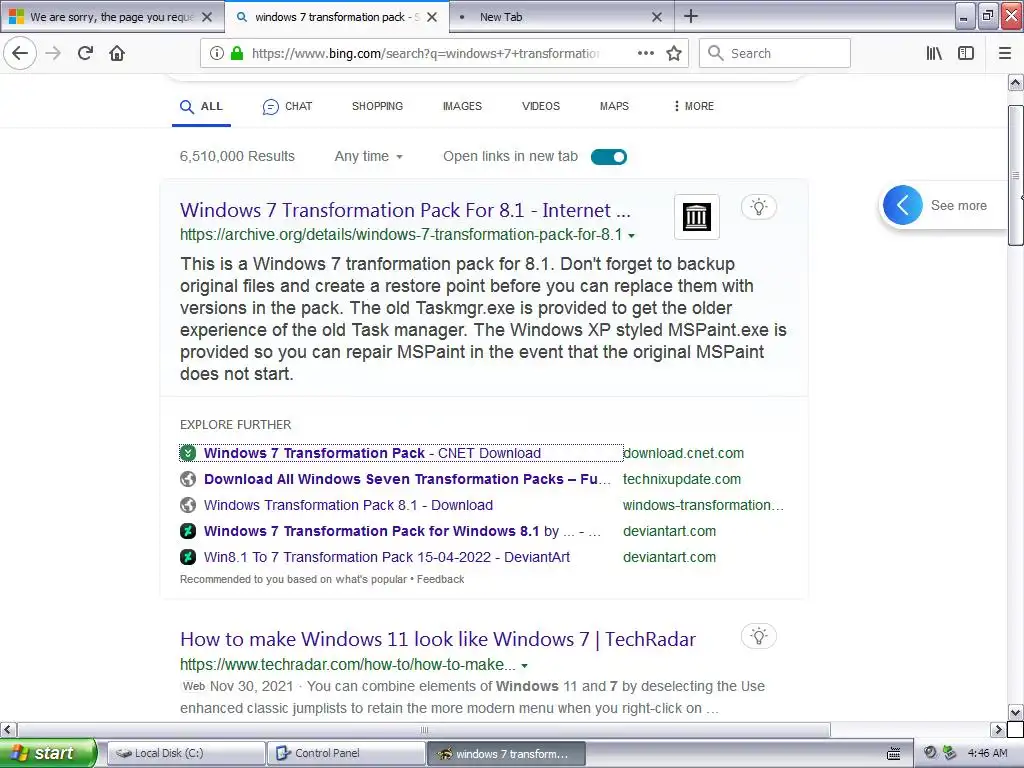This screenshot has width=1024, height=768.
Task: Click DeviantArt icon beside Win8.1 To 7 link
Action: click(x=187, y=557)
